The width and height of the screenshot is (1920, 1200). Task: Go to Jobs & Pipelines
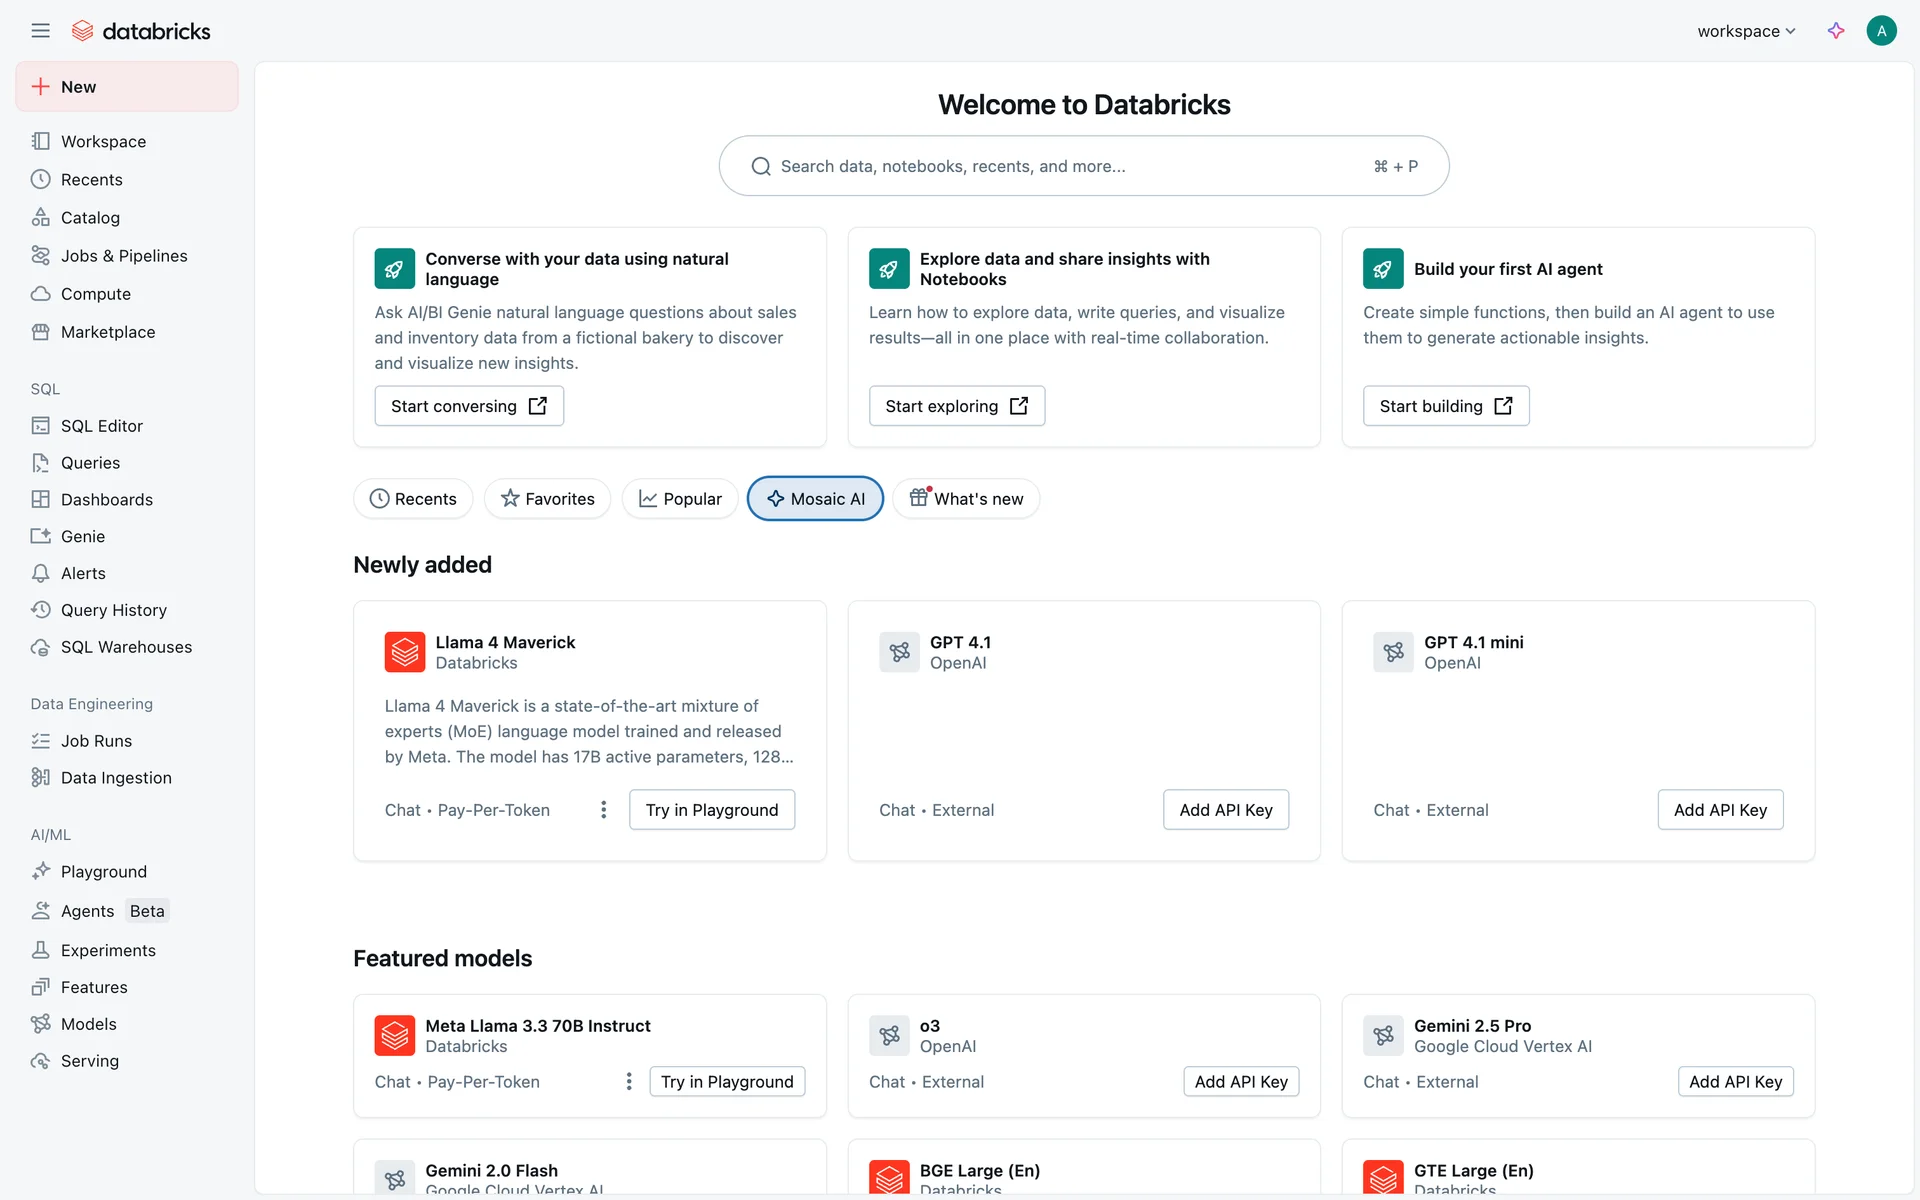(x=124, y=256)
